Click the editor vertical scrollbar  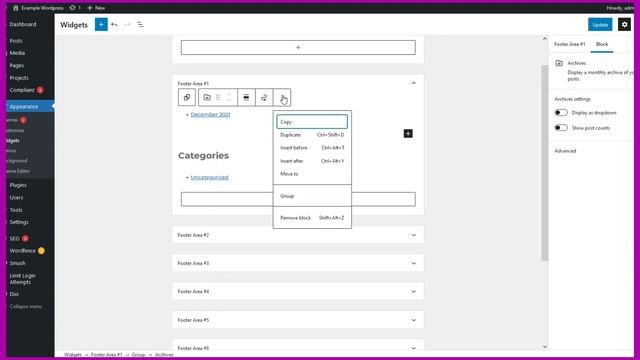point(544,163)
